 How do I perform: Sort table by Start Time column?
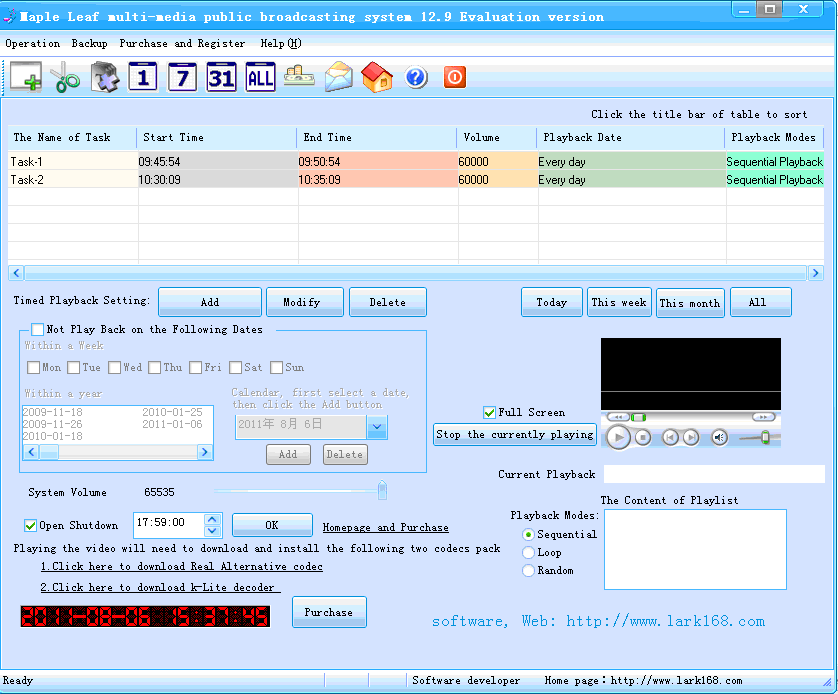[216, 137]
